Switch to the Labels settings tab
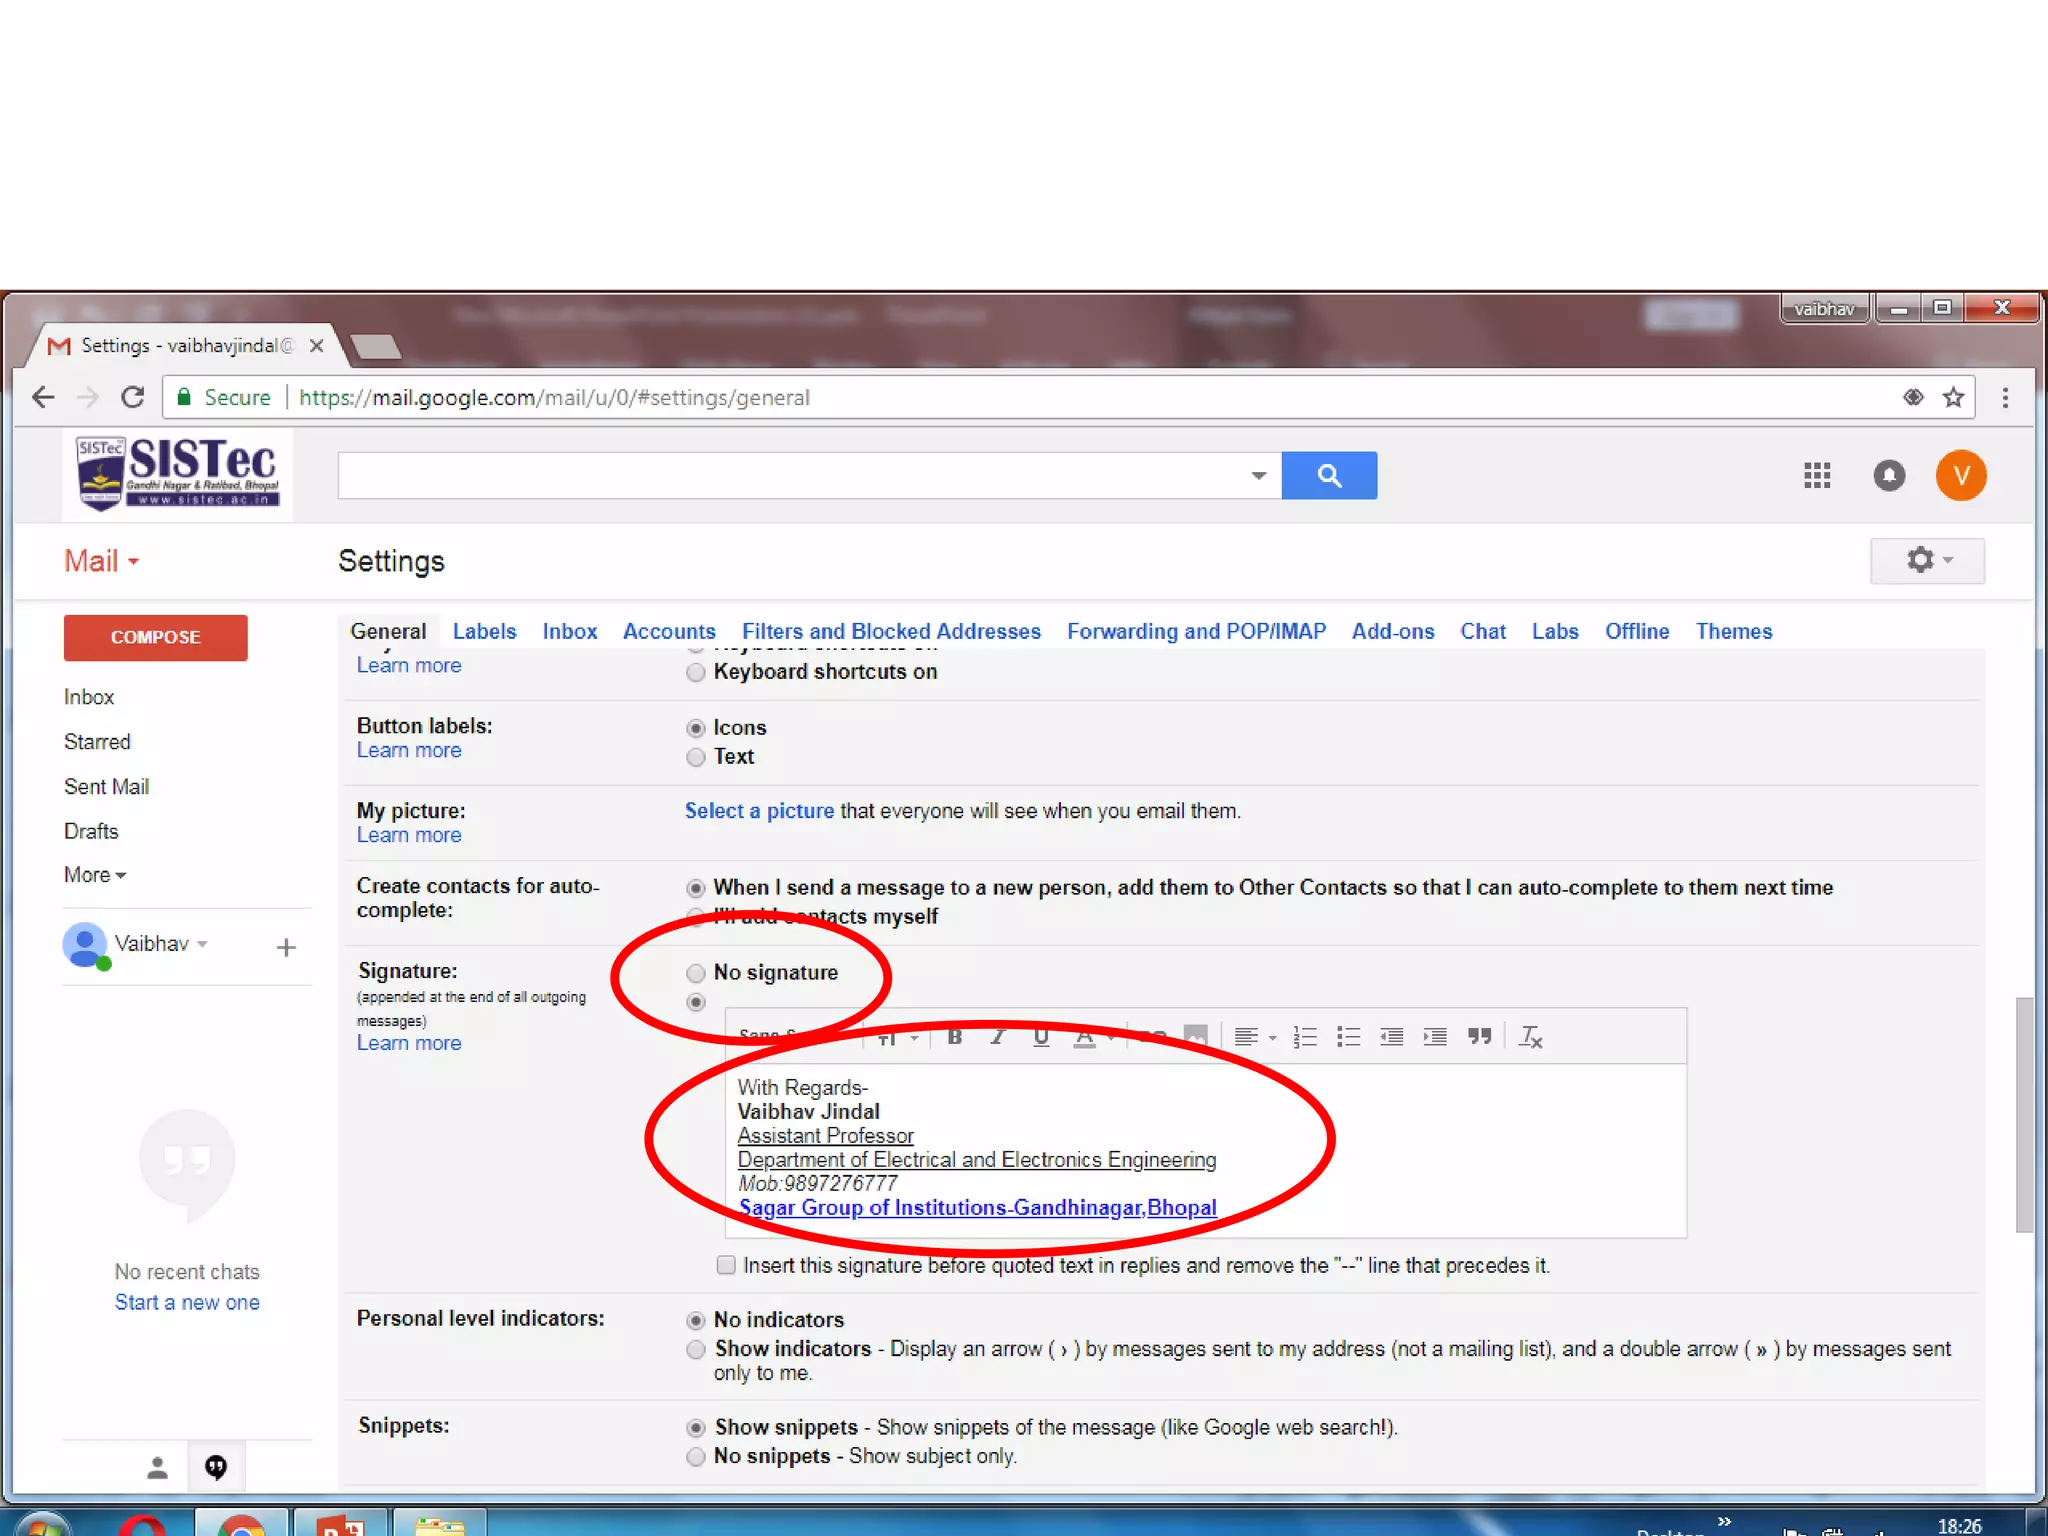Viewport: 2048px width, 1536px height. click(x=484, y=631)
